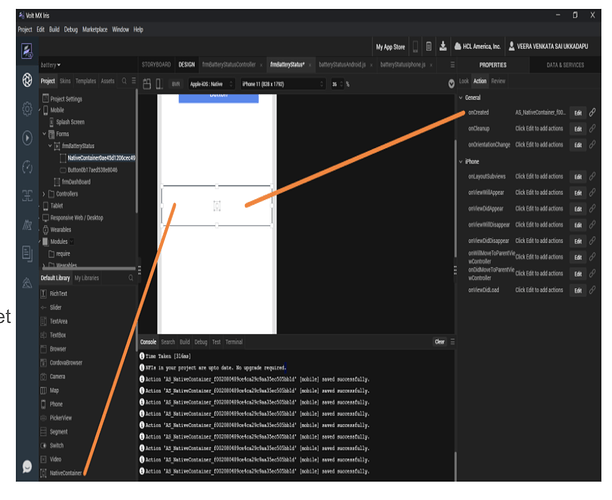The image size is (612, 500).
Task: Switch to the Look properties tab
Action: tap(464, 81)
